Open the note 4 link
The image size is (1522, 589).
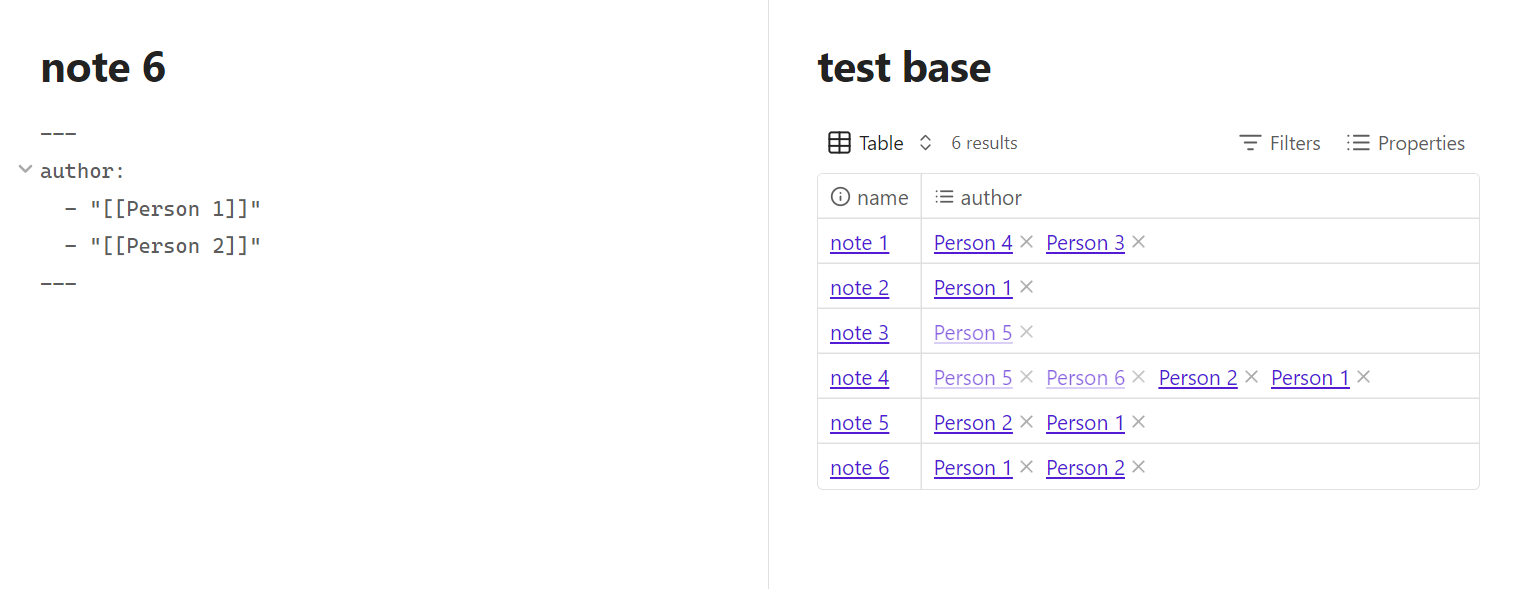tap(859, 378)
